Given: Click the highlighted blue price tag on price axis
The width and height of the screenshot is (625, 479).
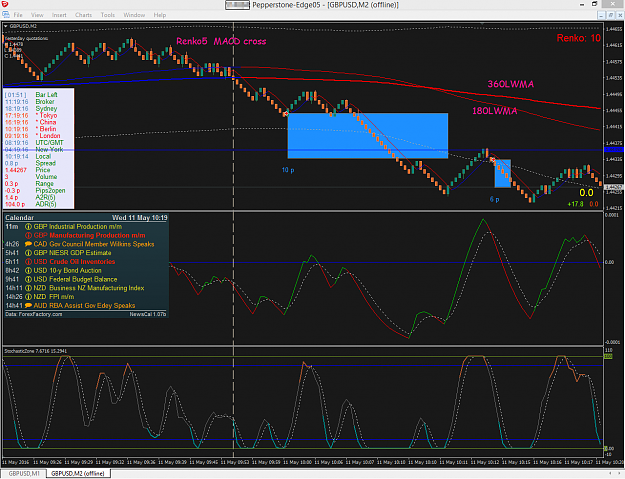Looking at the screenshot, I should point(614,149).
